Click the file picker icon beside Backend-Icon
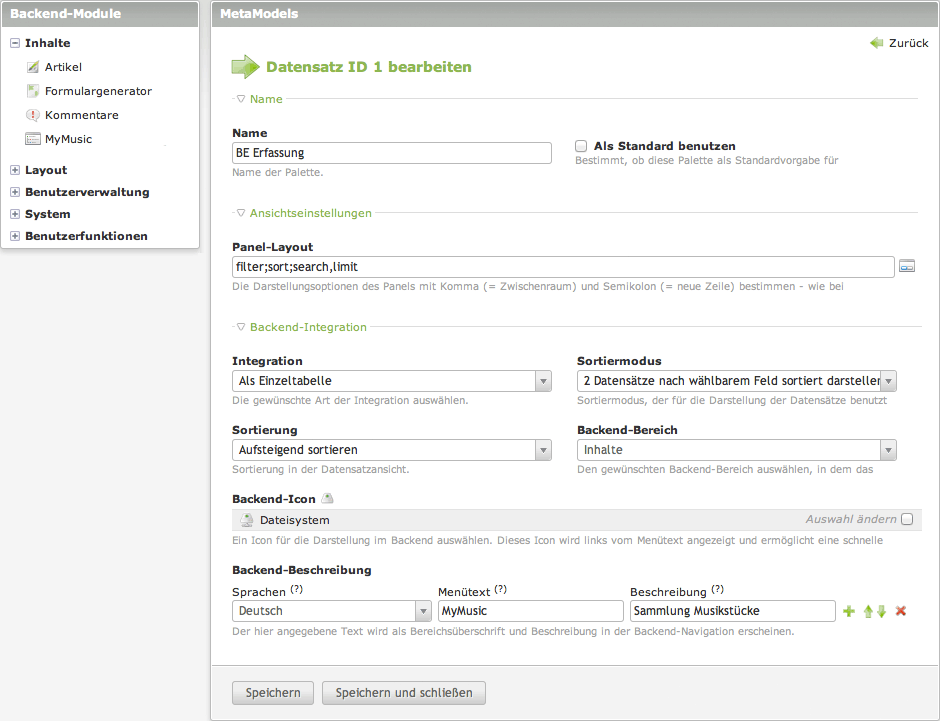Image resolution: width=940 pixels, height=721 pixels. tap(327, 498)
